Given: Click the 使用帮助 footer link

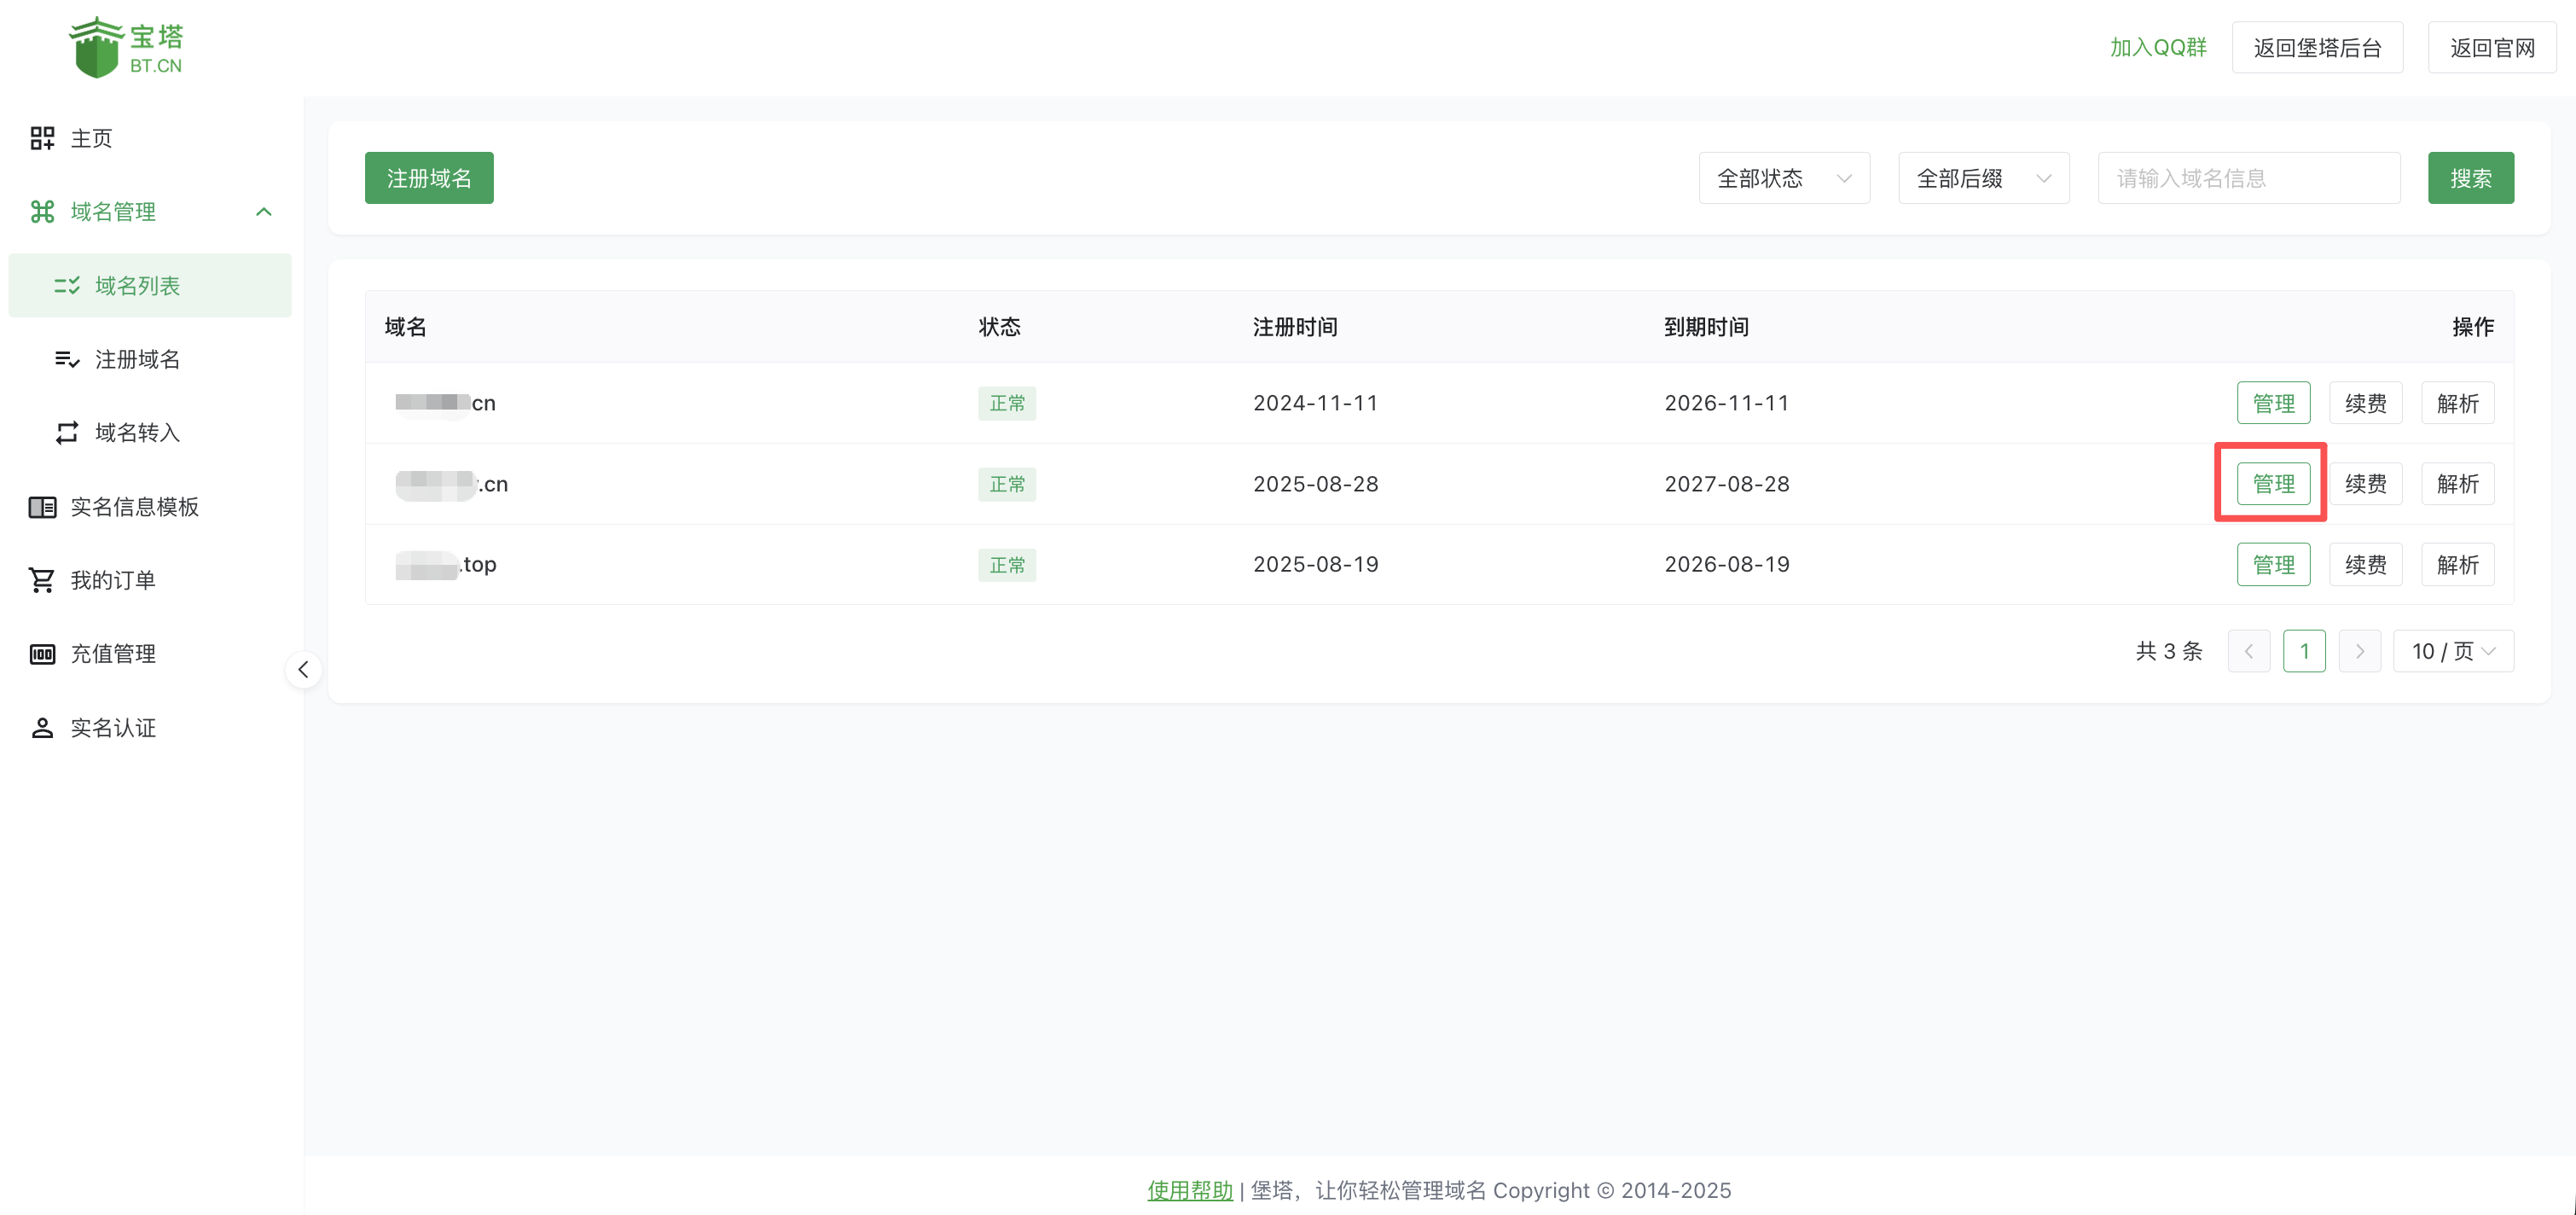Looking at the screenshot, I should point(1189,1190).
